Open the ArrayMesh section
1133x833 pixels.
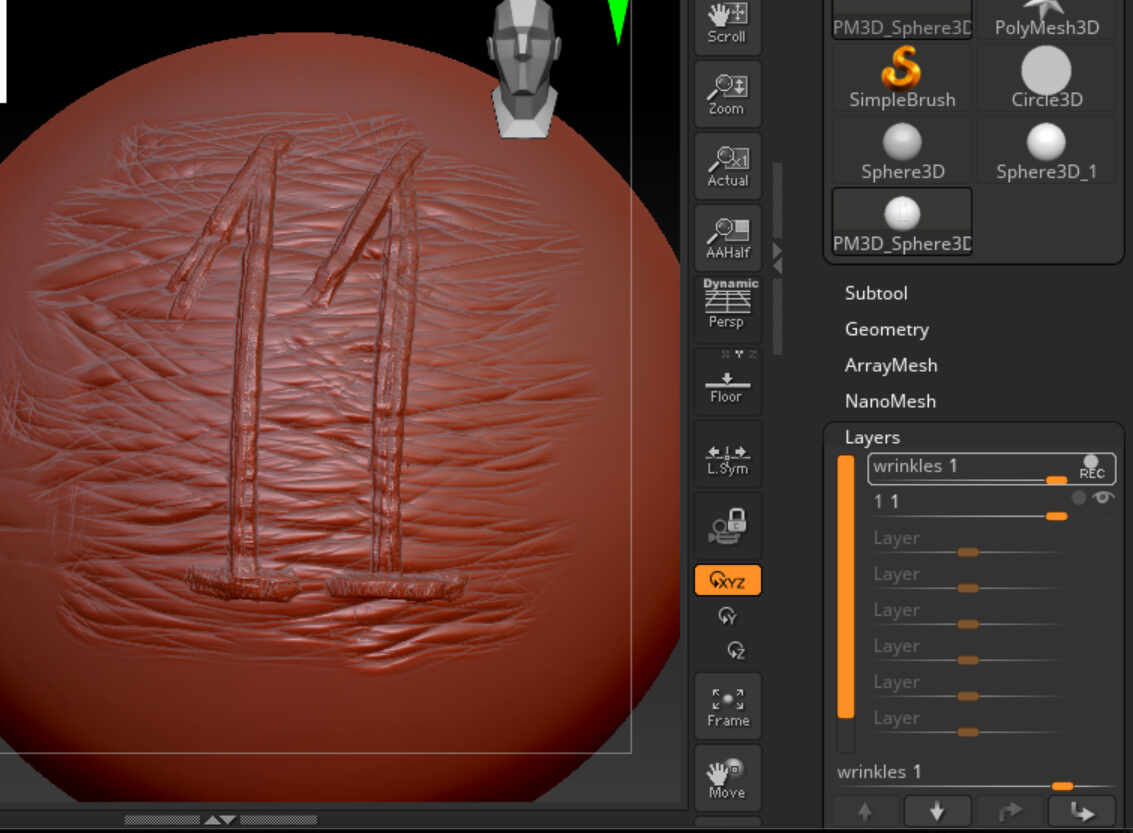[x=891, y=365]
